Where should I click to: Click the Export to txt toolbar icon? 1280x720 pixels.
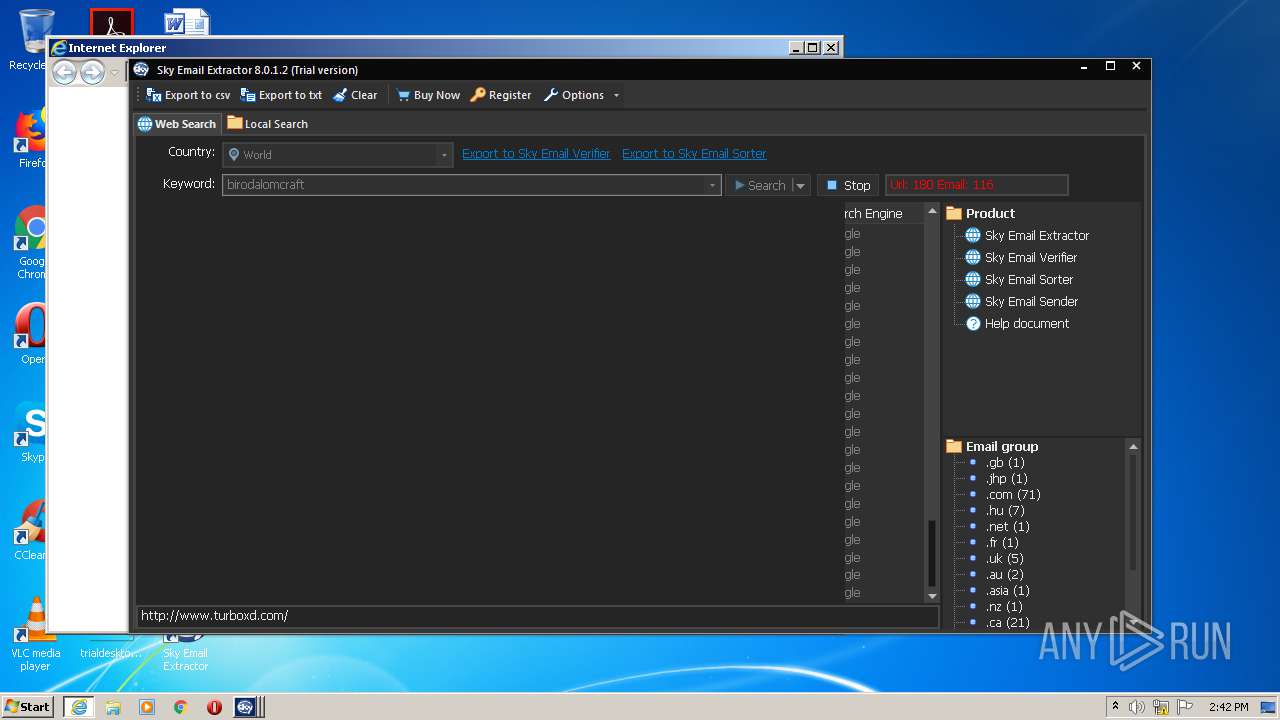(x=248, y=95)
